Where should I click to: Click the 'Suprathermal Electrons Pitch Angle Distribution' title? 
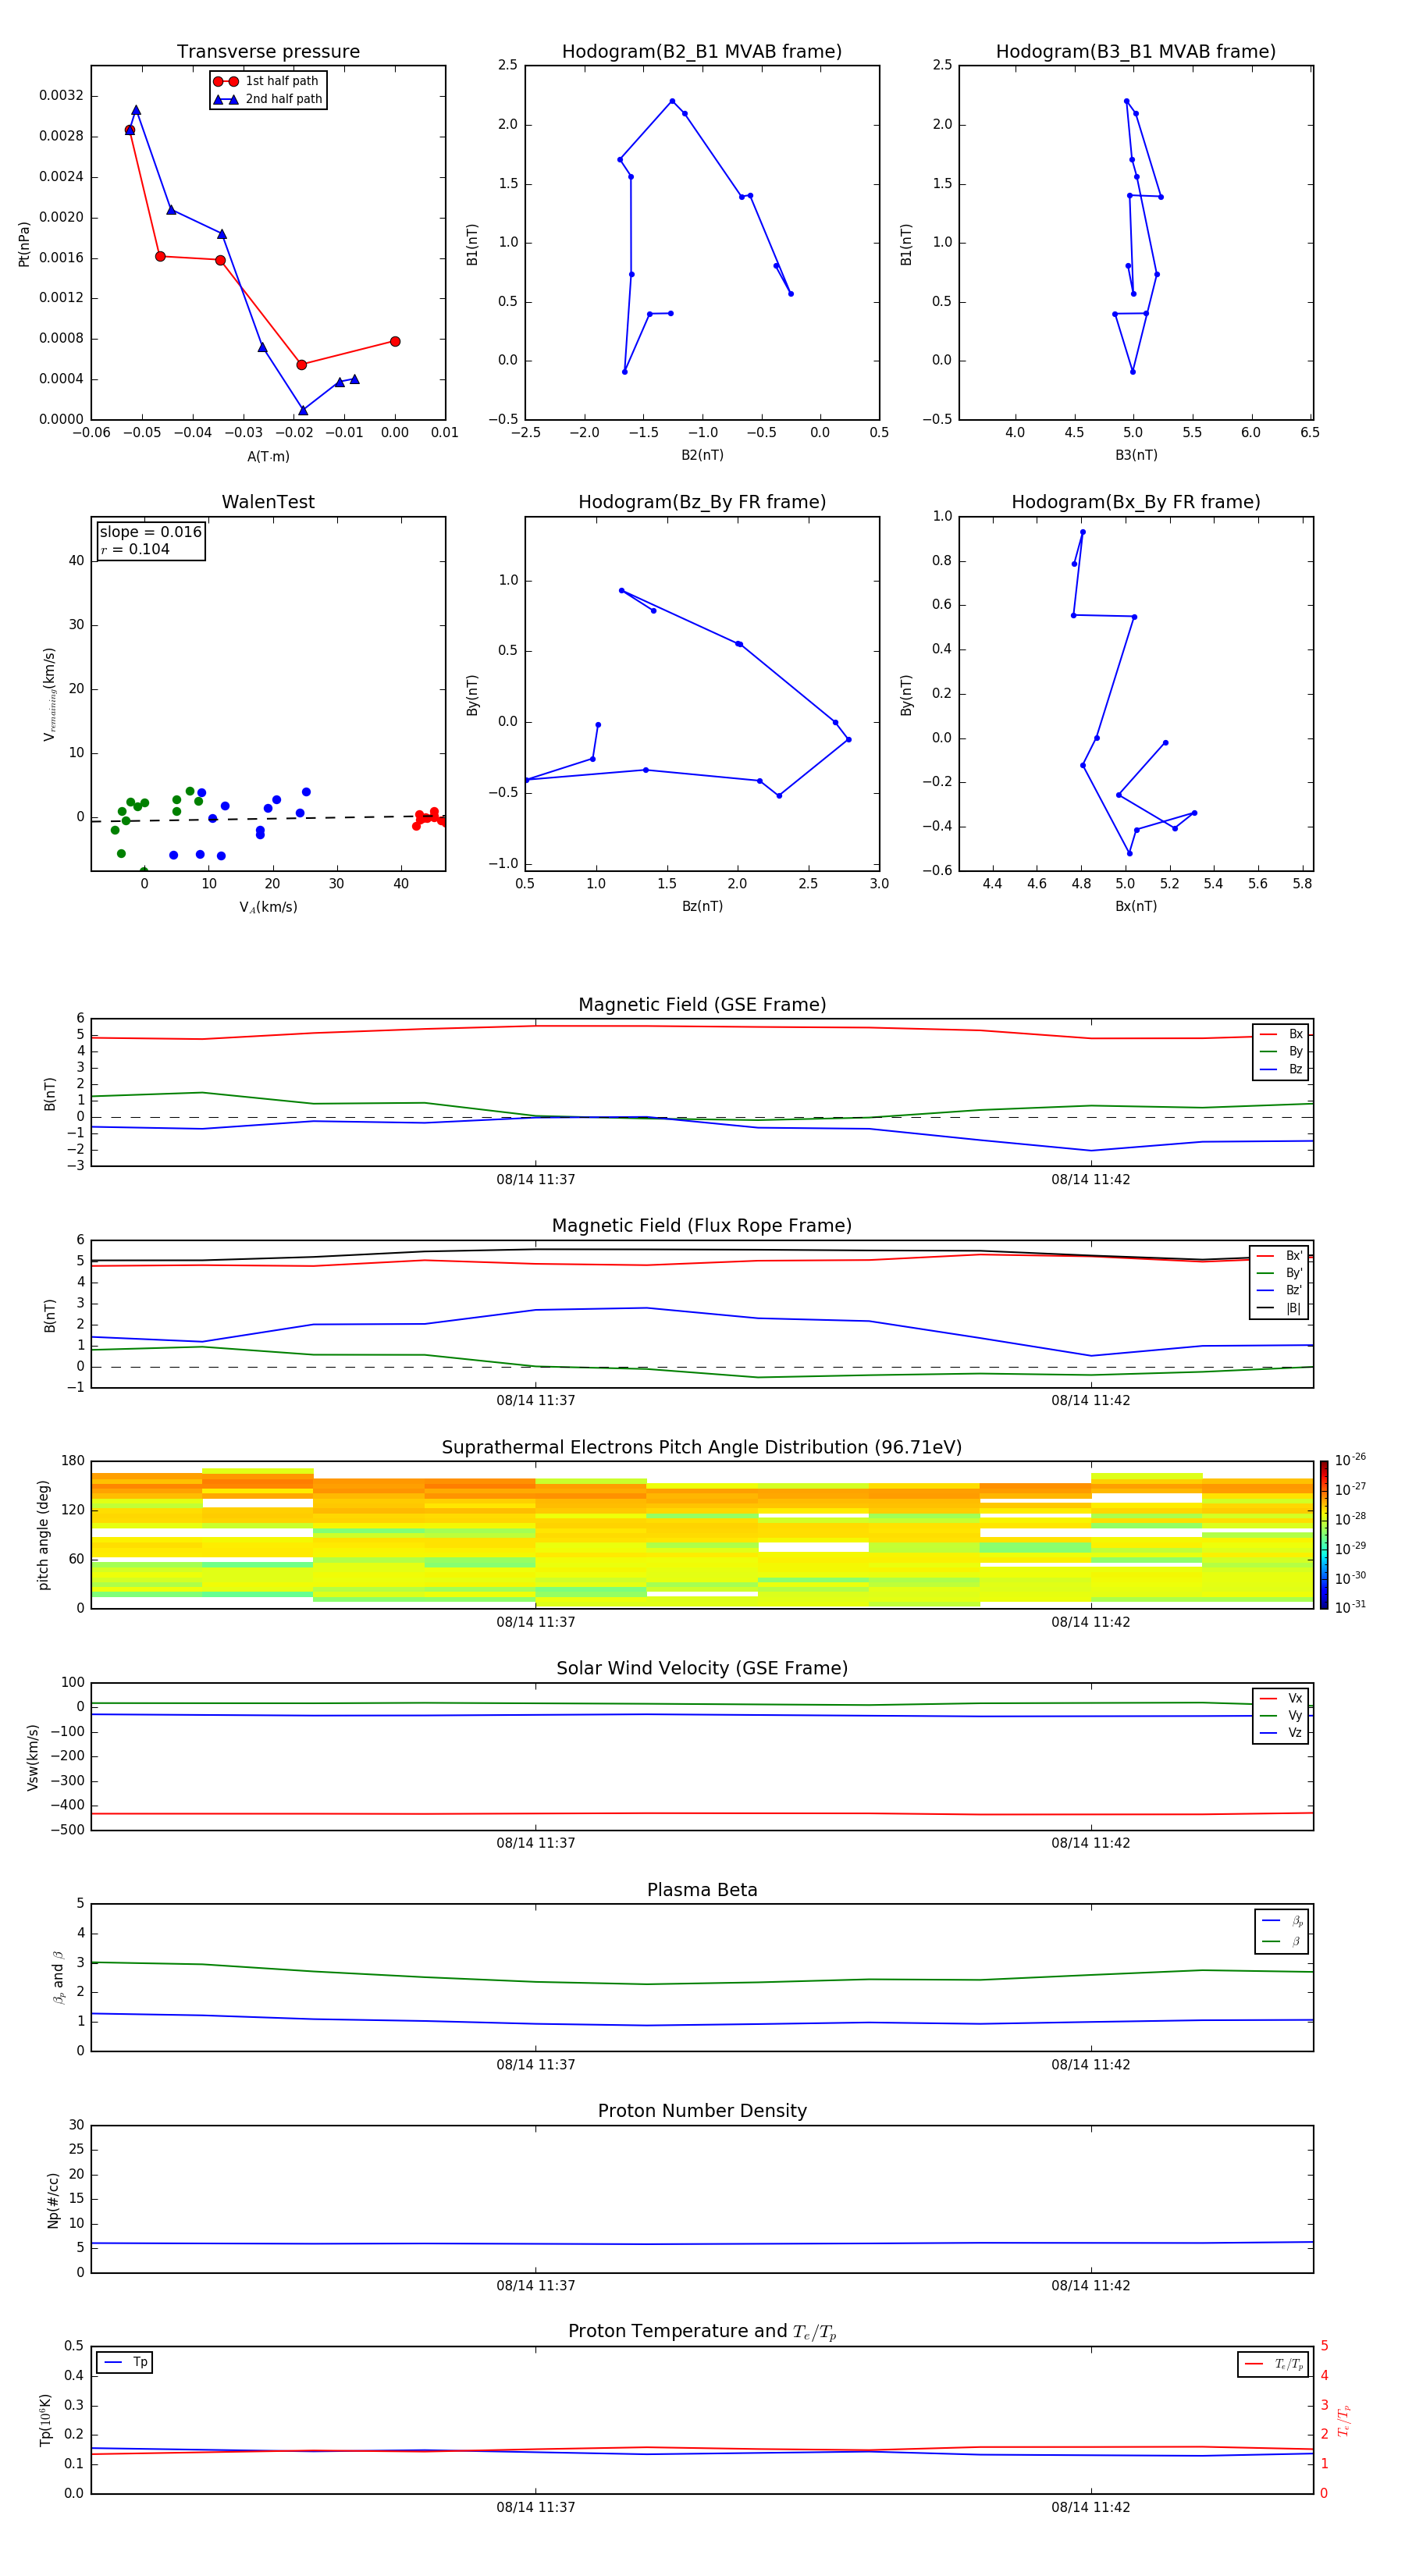702,1448
